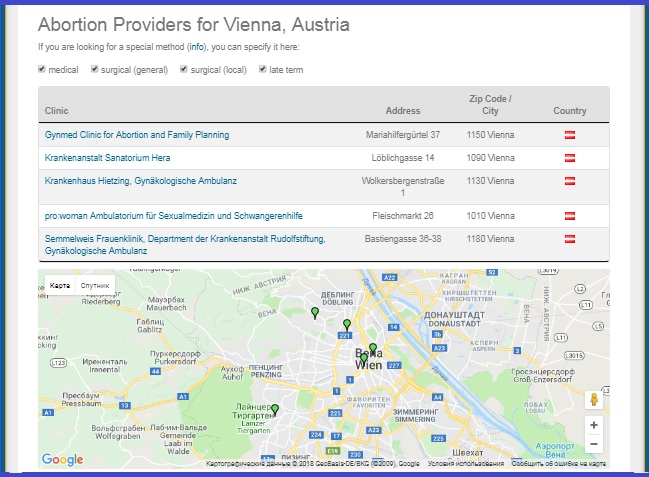Click the Google logo on map
This screenshot has width=649, height=477.
62,459
